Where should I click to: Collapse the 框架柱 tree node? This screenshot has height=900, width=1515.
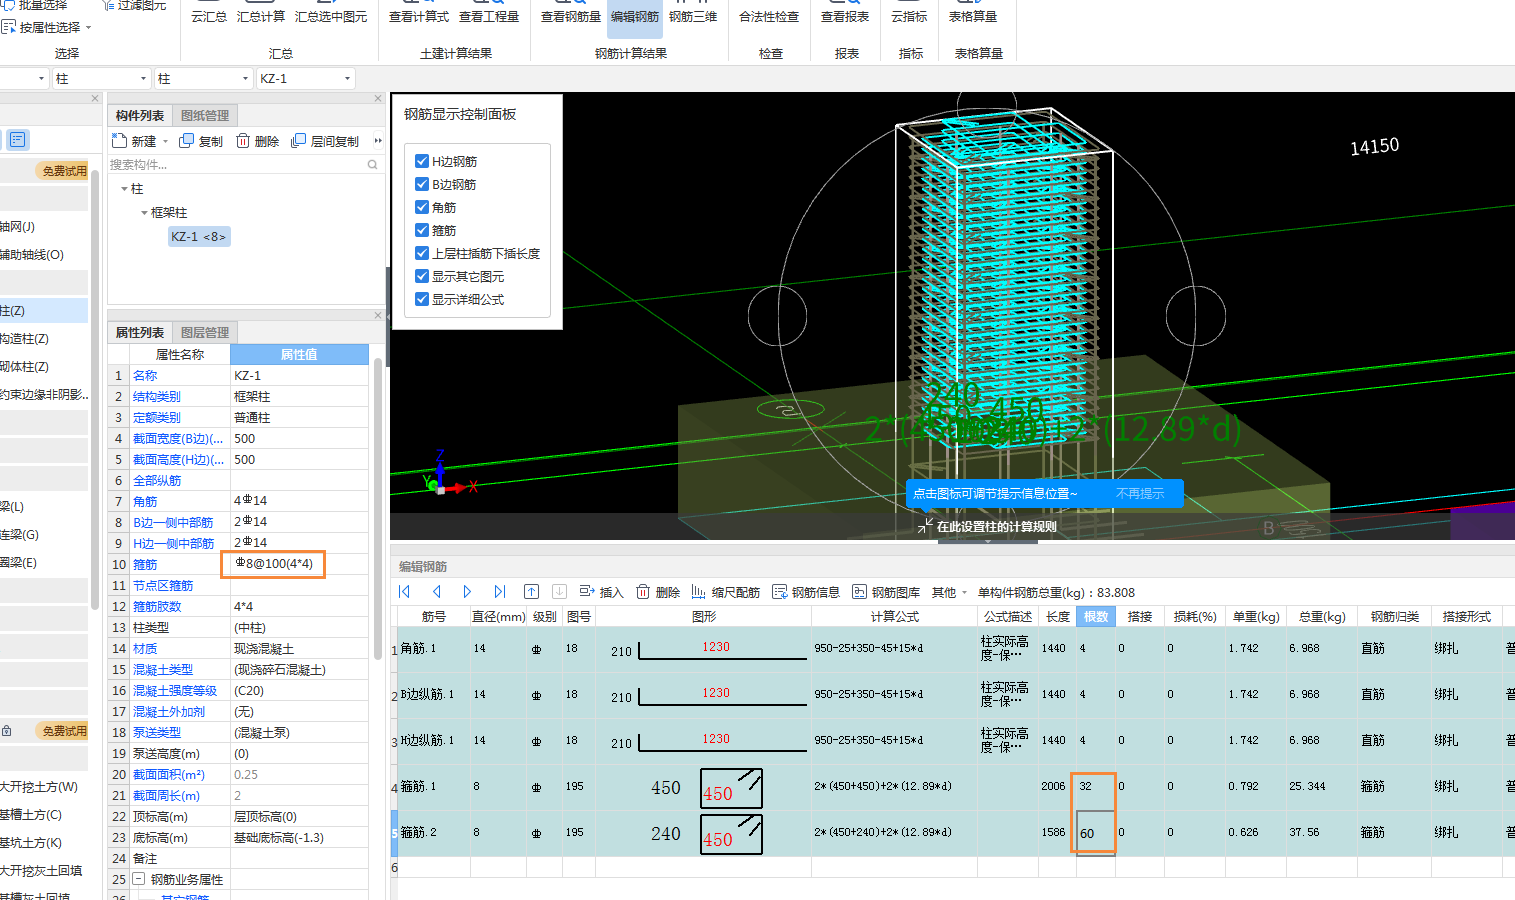(x=144, y=213)
